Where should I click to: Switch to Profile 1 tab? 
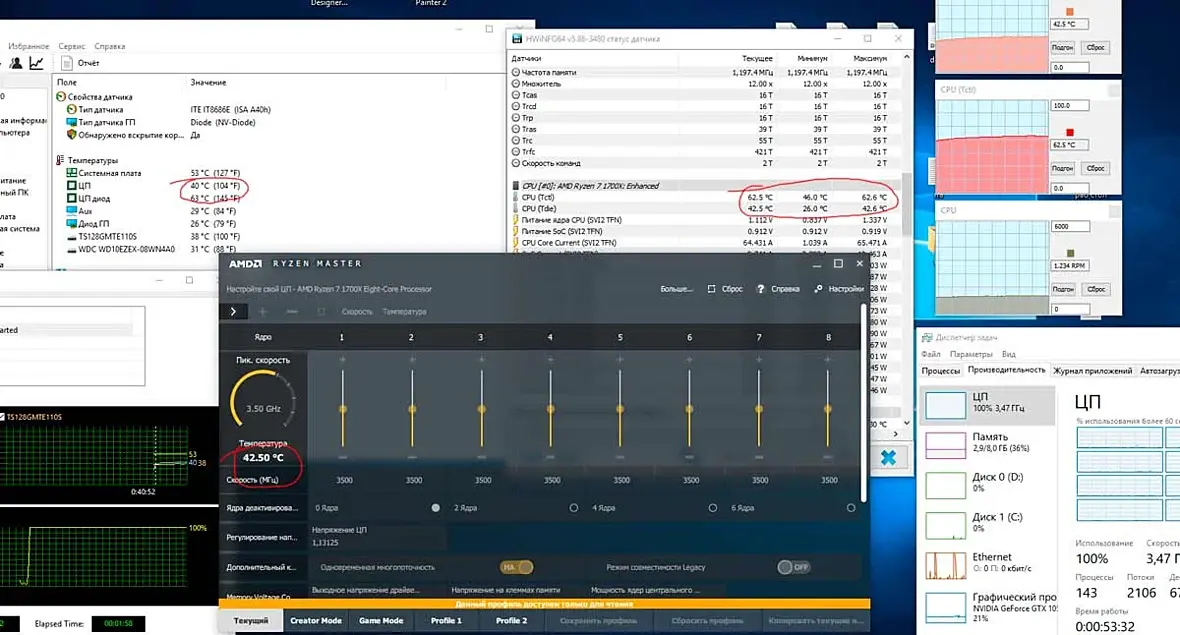446,621
